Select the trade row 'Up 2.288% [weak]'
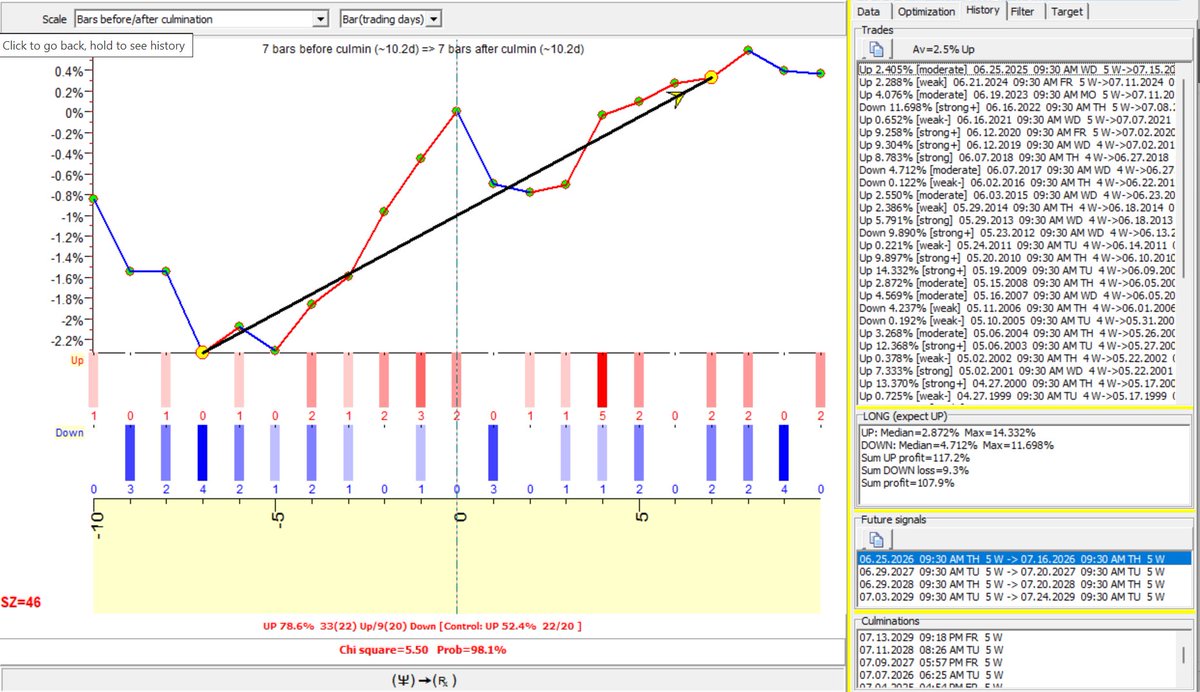The height and width of the screenshot is (692, 1200). click(x=1016, y=80)
